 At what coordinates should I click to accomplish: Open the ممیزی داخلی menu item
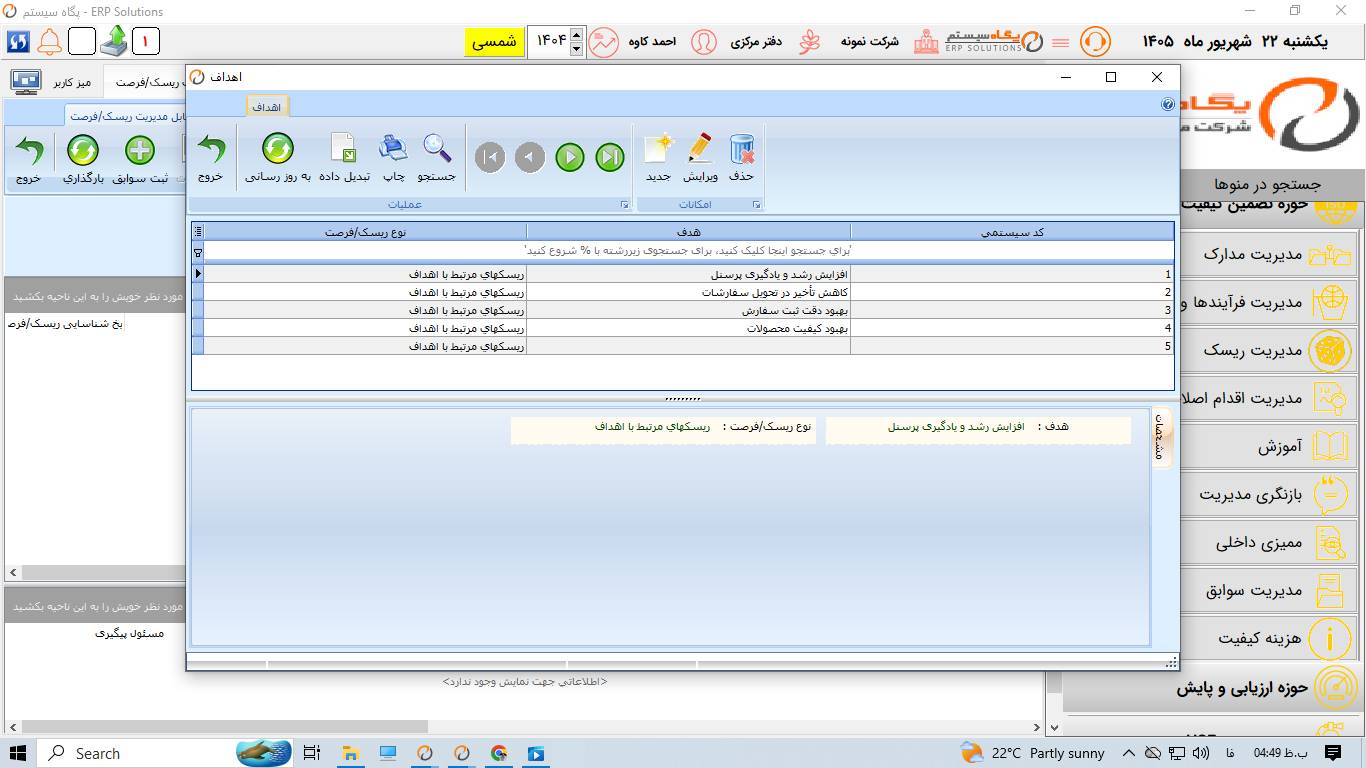[1268, 543]
